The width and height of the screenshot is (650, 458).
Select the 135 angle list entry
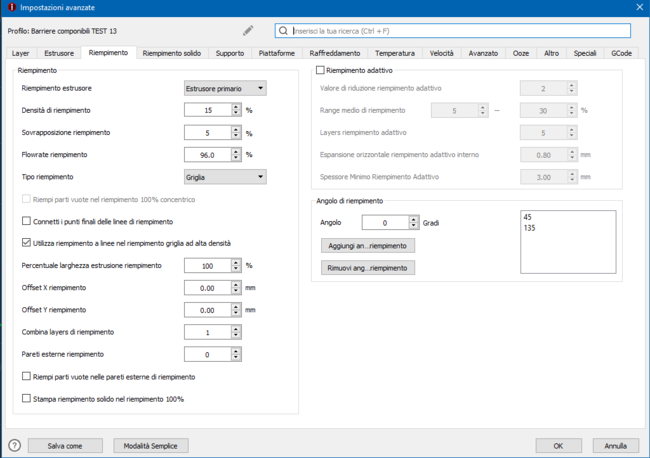(x=531, y=228)
